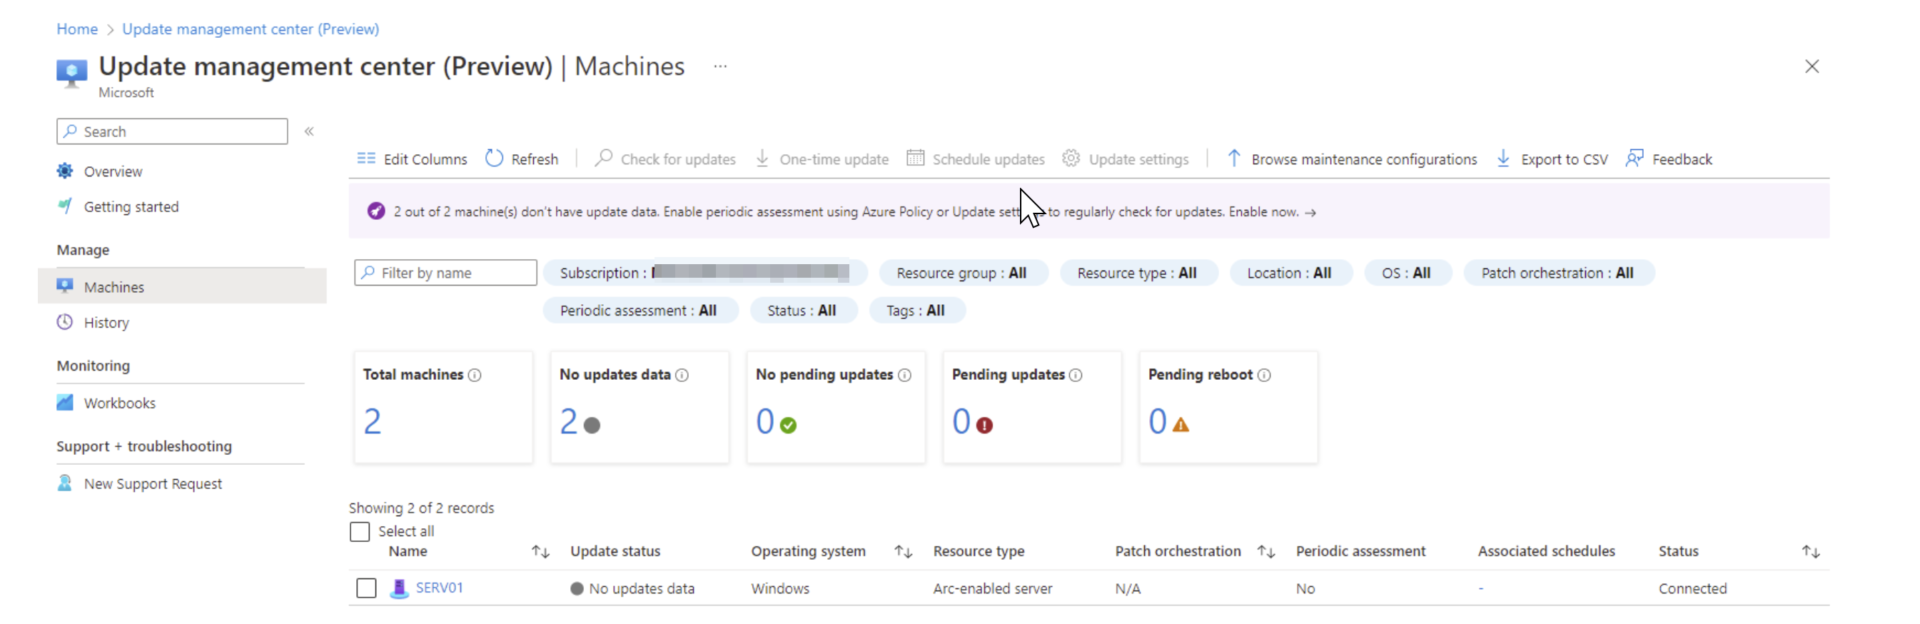Open the Status filter
Image resolution: width=1920 pixels, height=624 pixels.
click(803, 311)
